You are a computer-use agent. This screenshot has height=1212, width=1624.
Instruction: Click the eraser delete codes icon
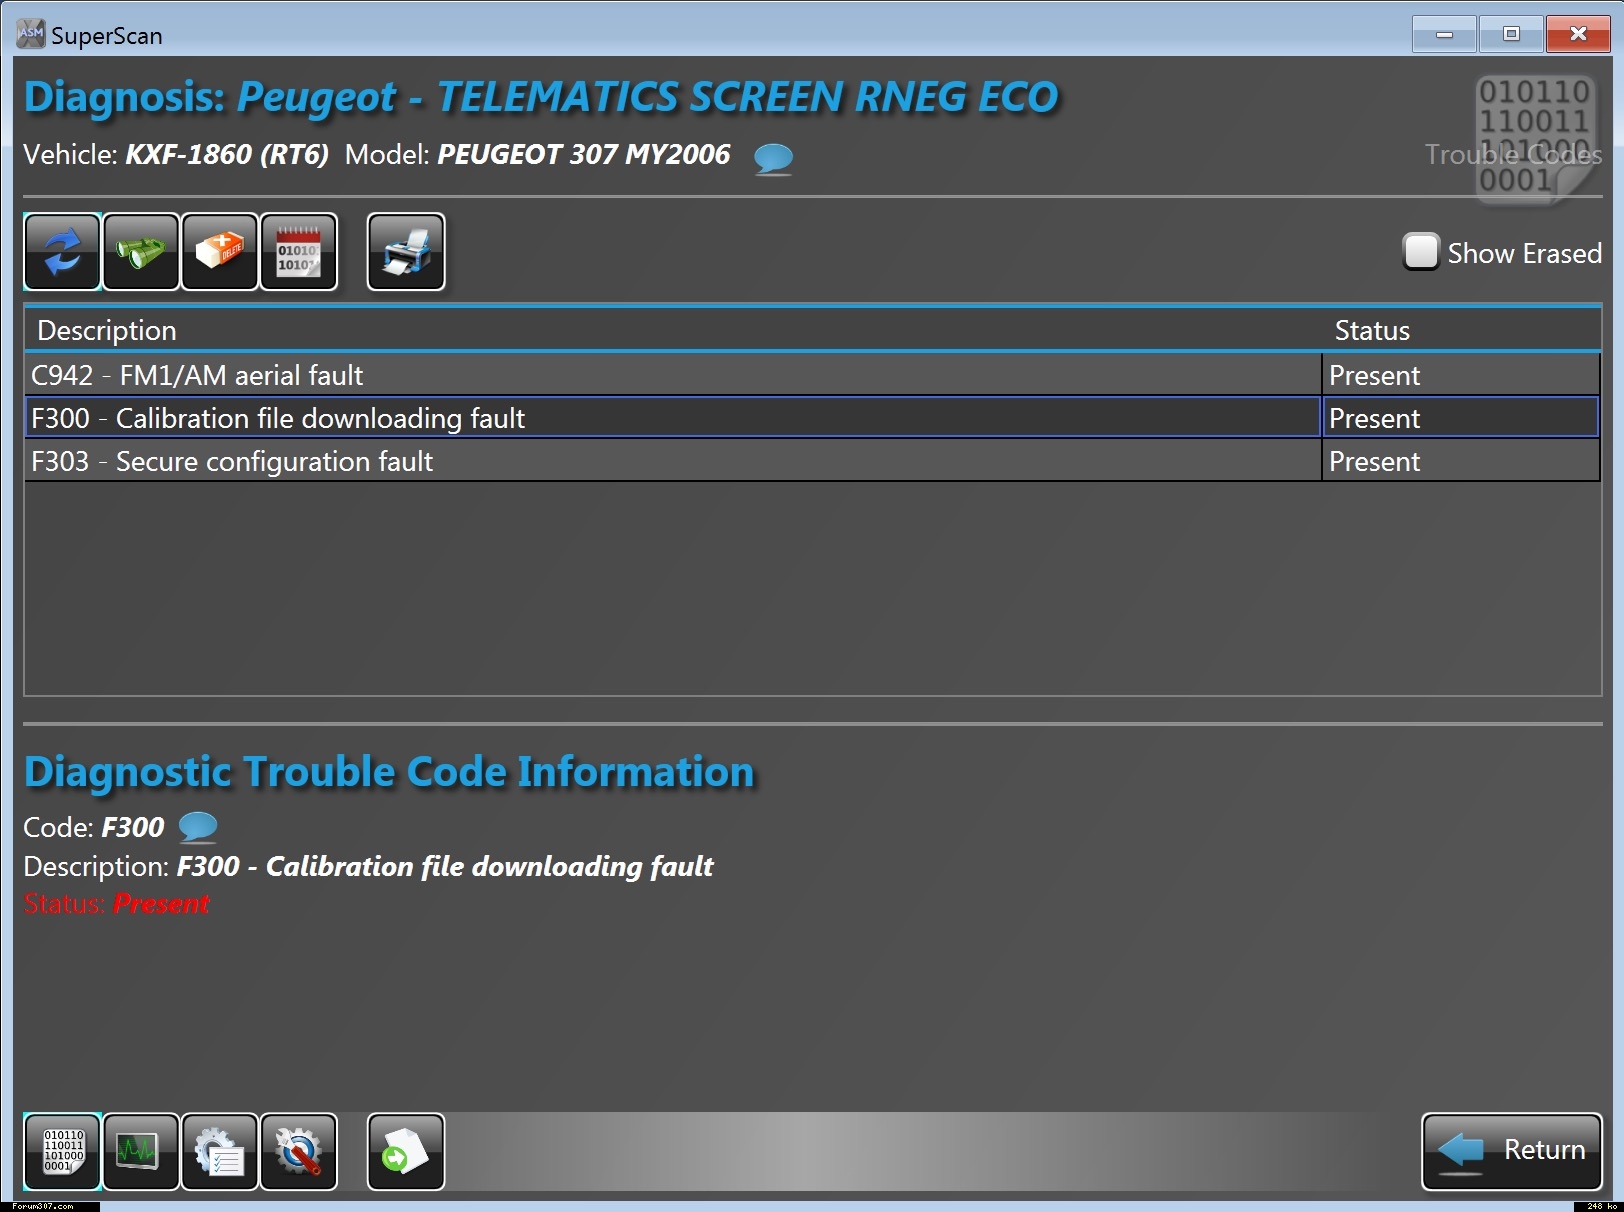(220, 252)
